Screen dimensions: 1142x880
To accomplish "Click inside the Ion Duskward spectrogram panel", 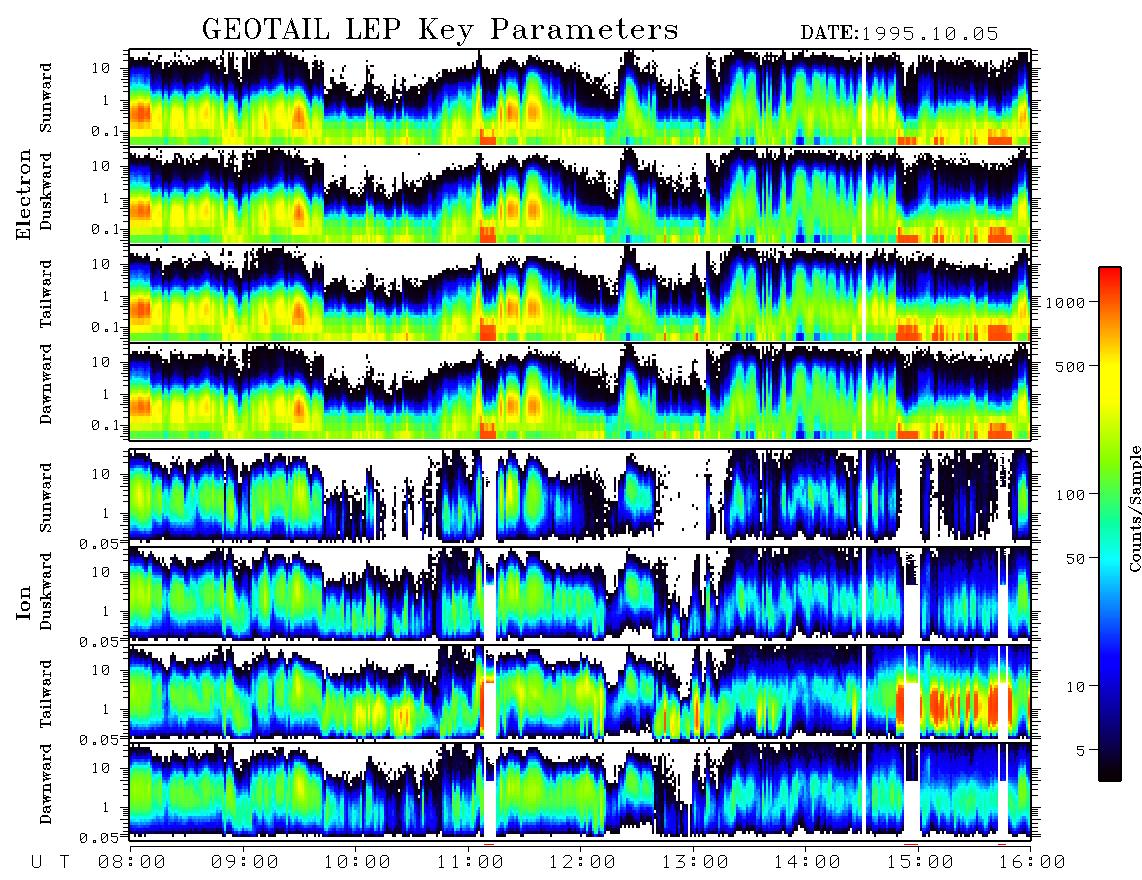I will 580,594.
